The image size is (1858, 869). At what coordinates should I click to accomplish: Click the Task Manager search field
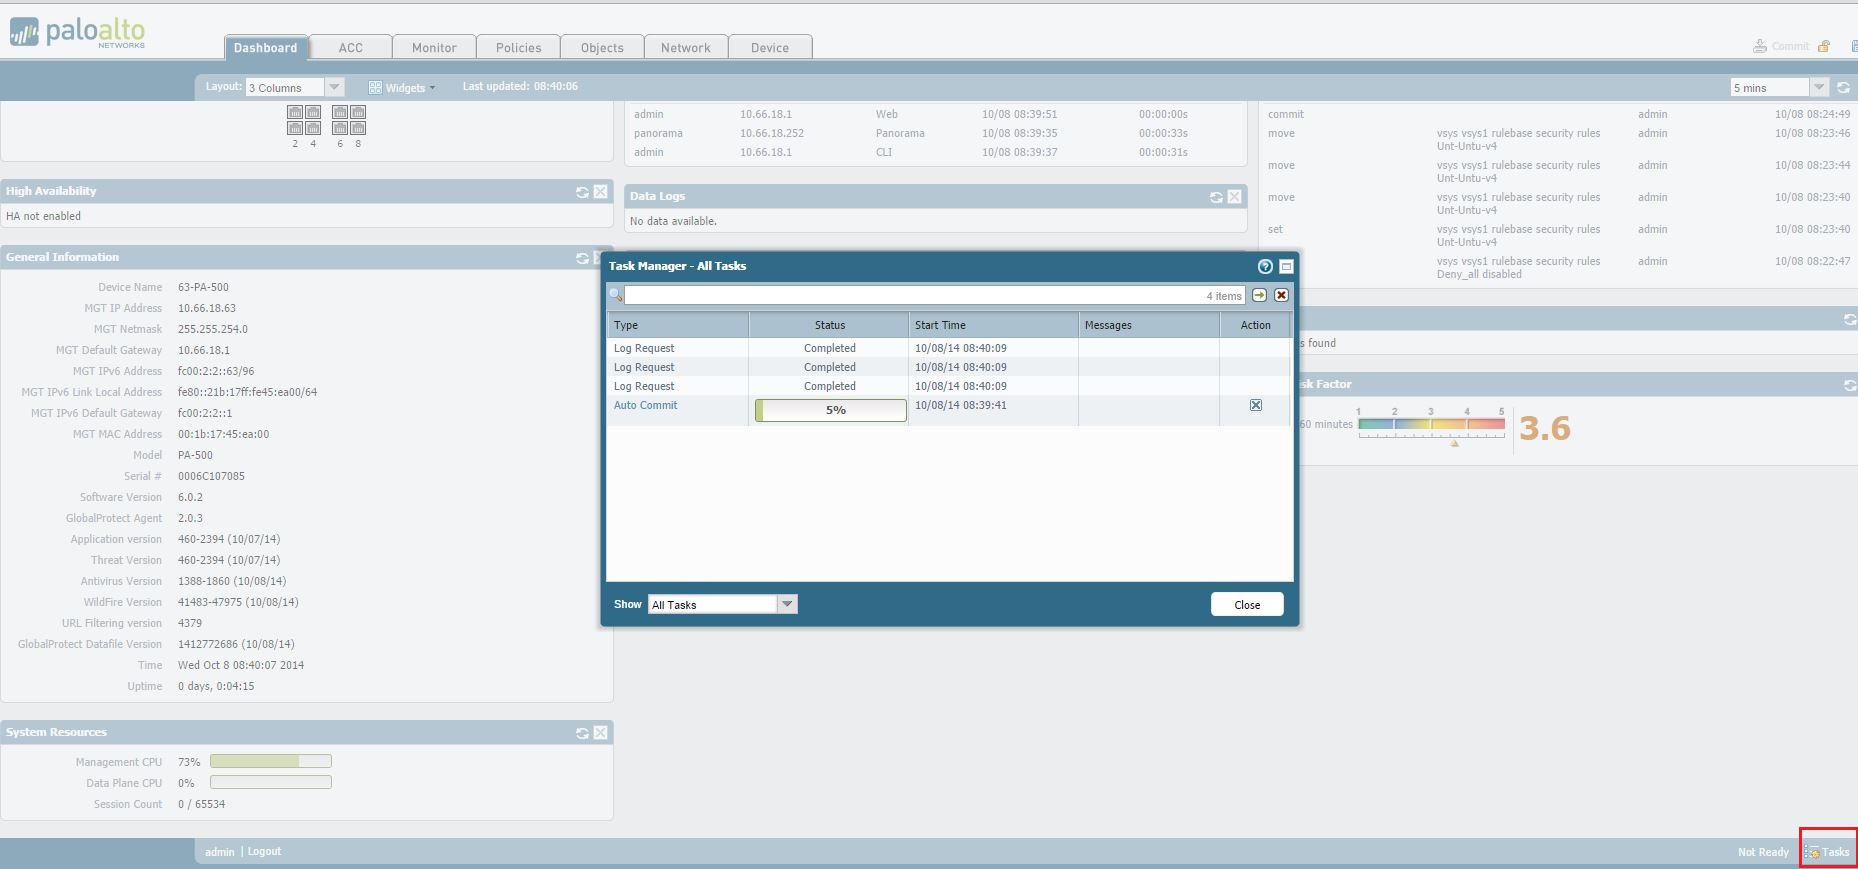coord(910,295)
